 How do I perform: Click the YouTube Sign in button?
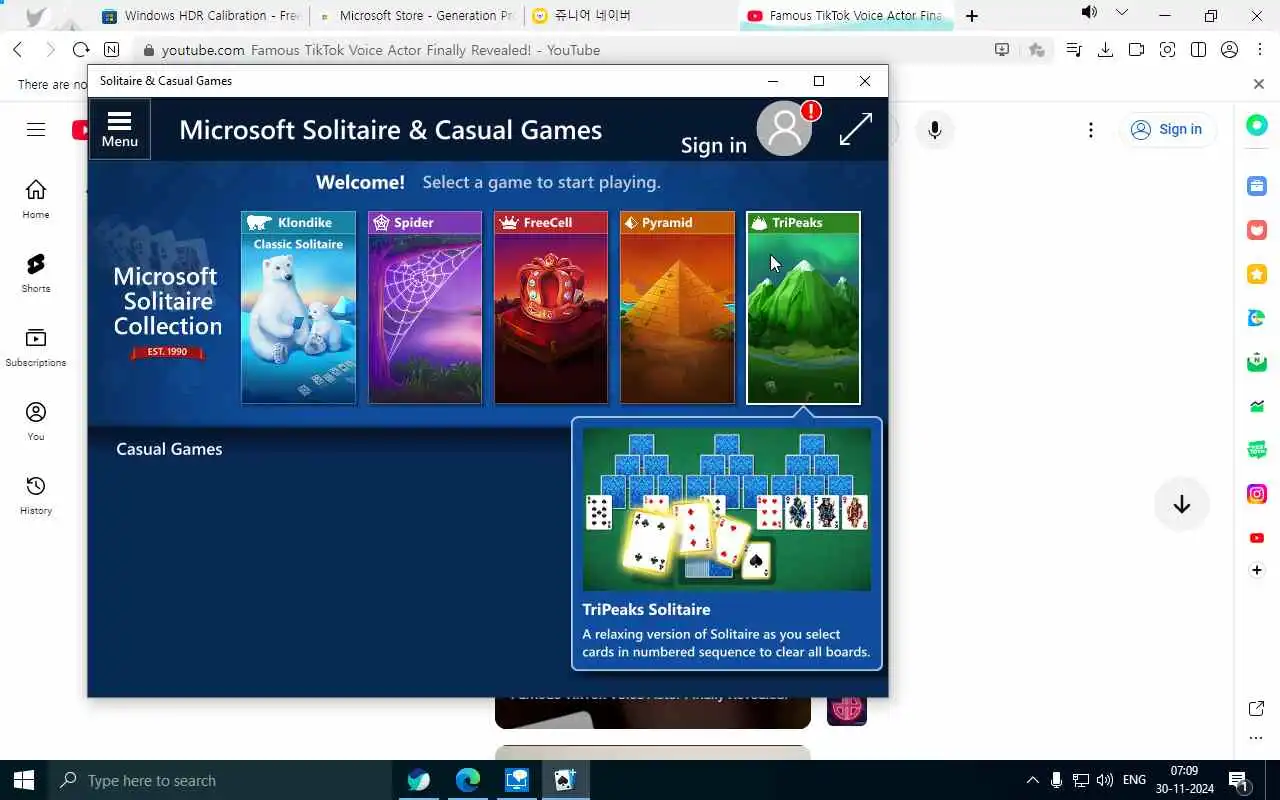pyautogui.click(x=1167, y=130)
